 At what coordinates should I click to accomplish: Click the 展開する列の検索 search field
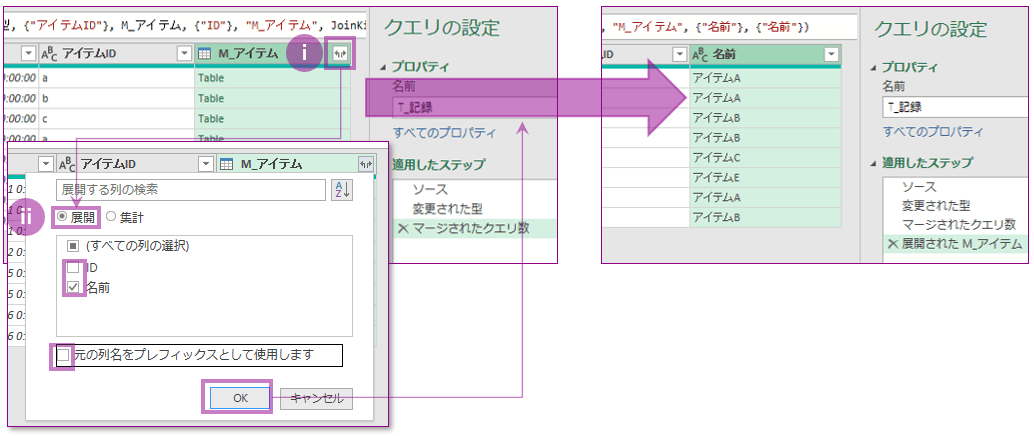pos(190,190)
